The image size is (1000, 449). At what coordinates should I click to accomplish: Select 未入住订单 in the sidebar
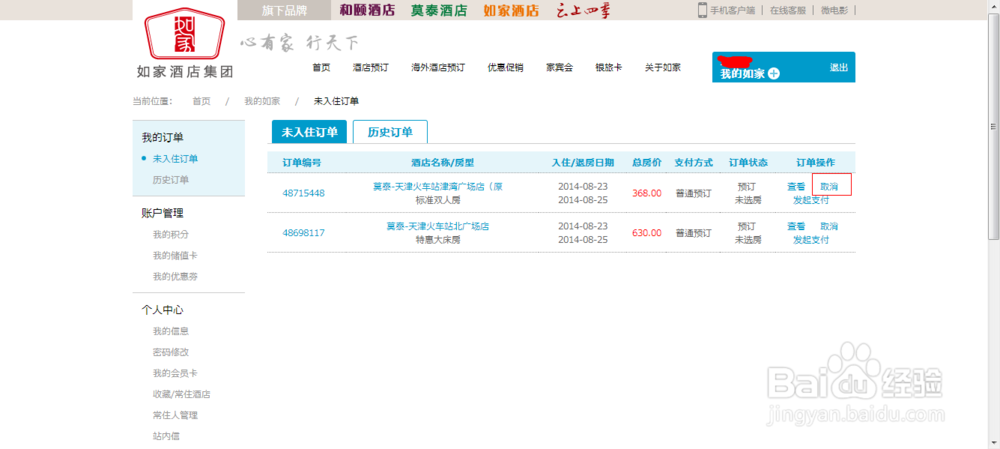coord(175,159)
